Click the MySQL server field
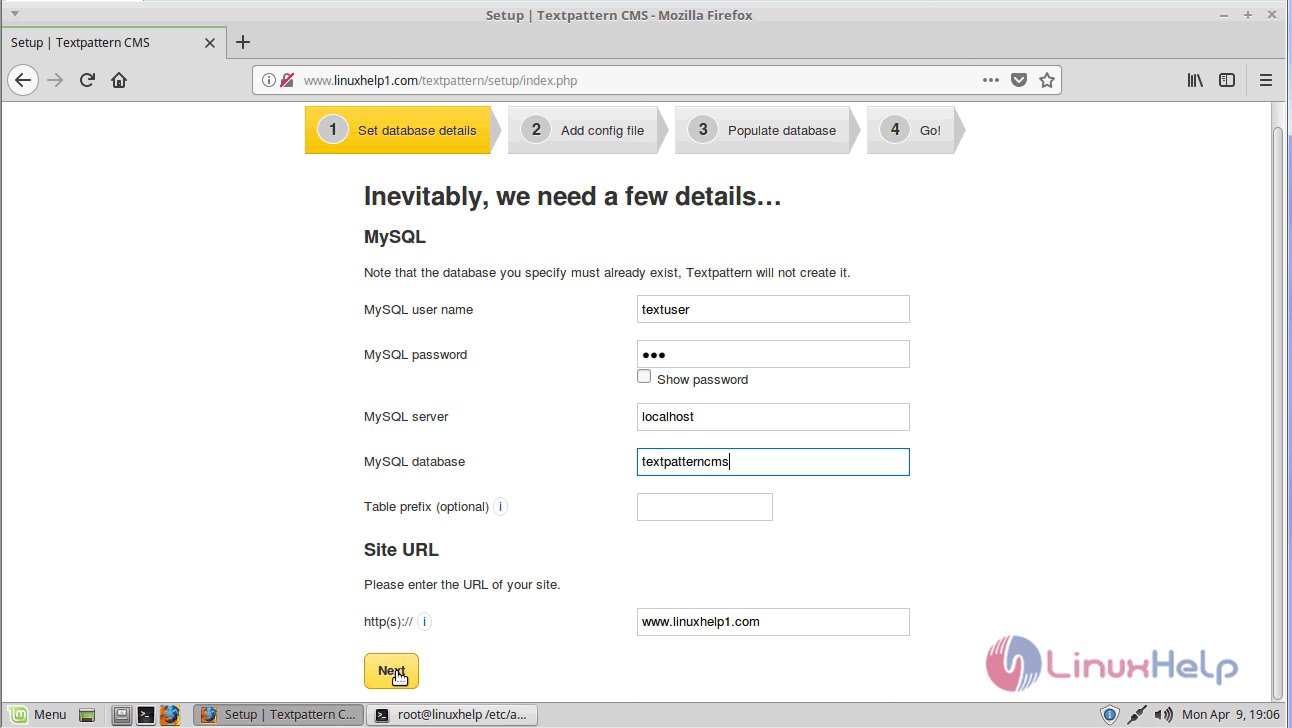Viewport: 1292px width, 728px height. tap(773, 417)
